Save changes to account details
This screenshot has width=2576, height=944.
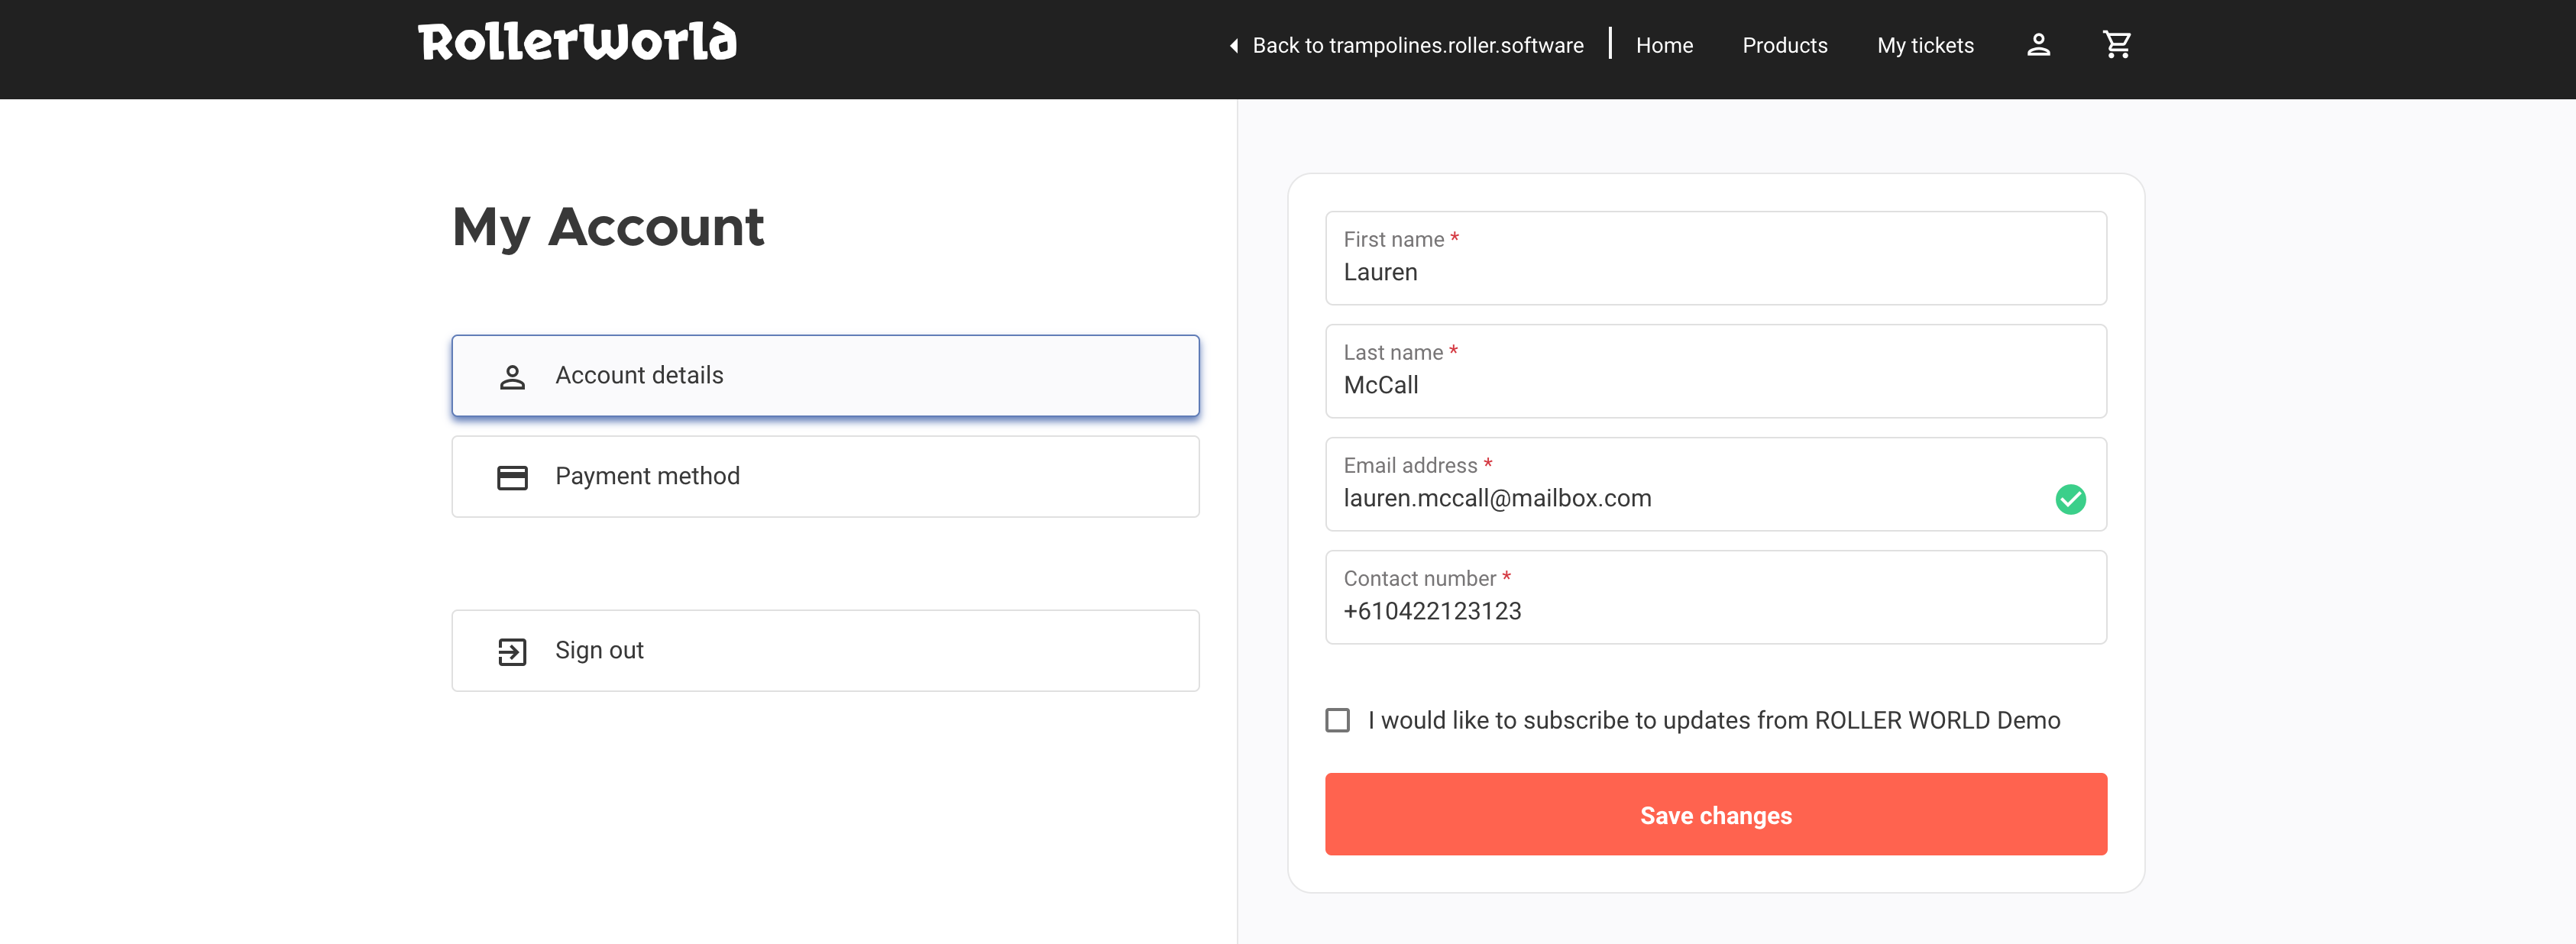(x=1715, y=814)
